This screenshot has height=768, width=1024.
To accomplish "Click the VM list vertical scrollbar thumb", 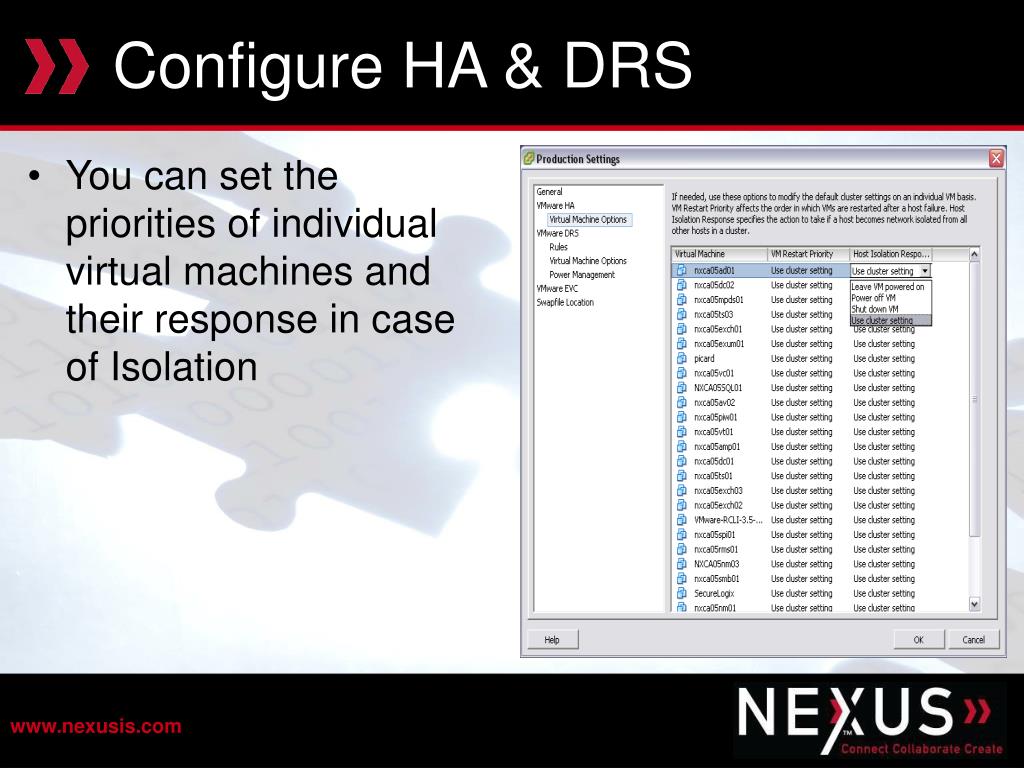I will [974, 398].
